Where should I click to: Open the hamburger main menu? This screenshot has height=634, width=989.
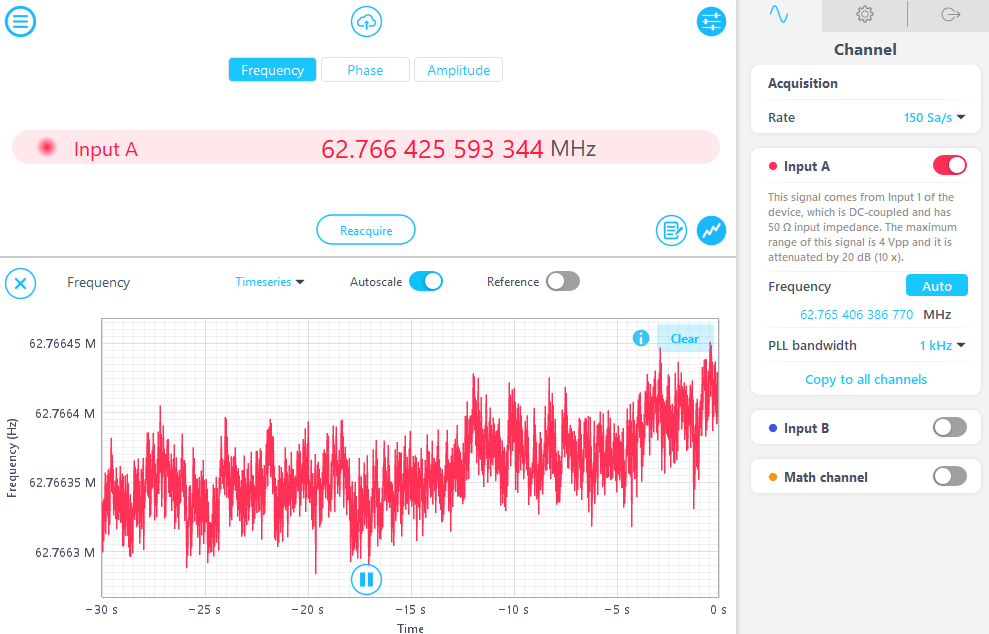20,21
